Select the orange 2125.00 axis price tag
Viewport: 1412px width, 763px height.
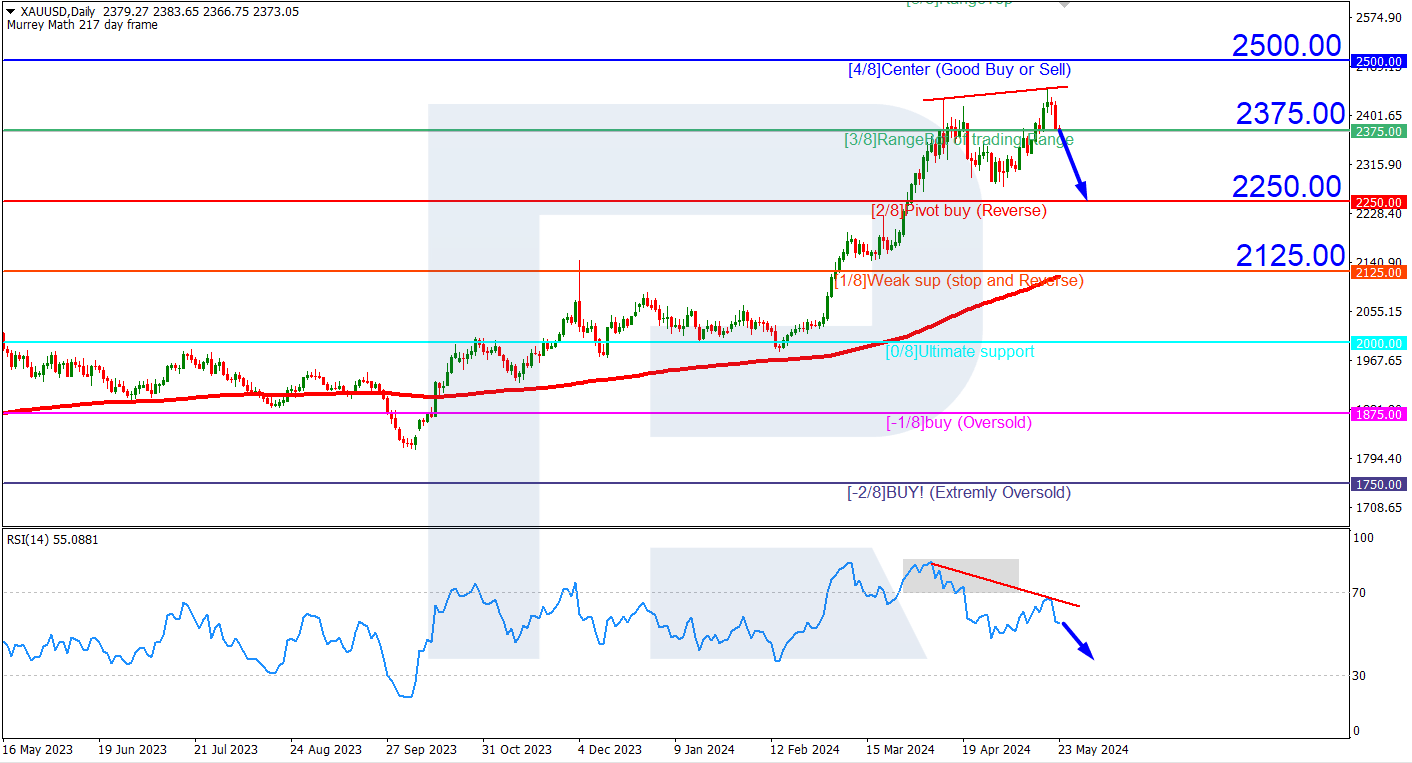tap(1378, 272)
